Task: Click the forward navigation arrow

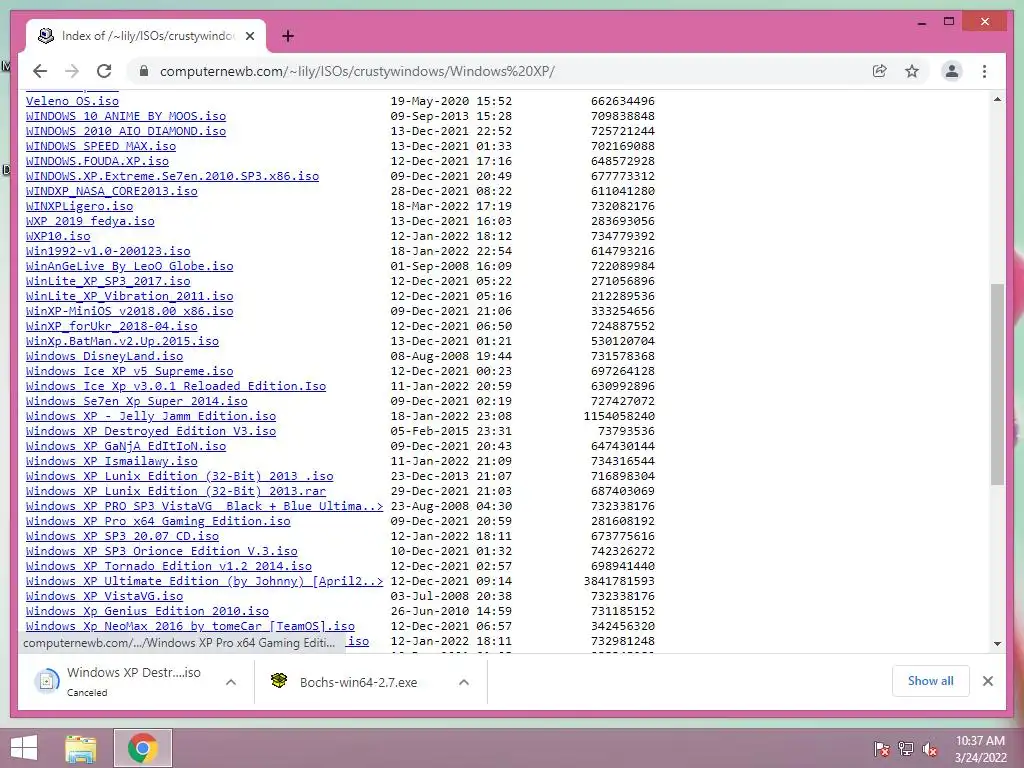Action: point(72,71)
